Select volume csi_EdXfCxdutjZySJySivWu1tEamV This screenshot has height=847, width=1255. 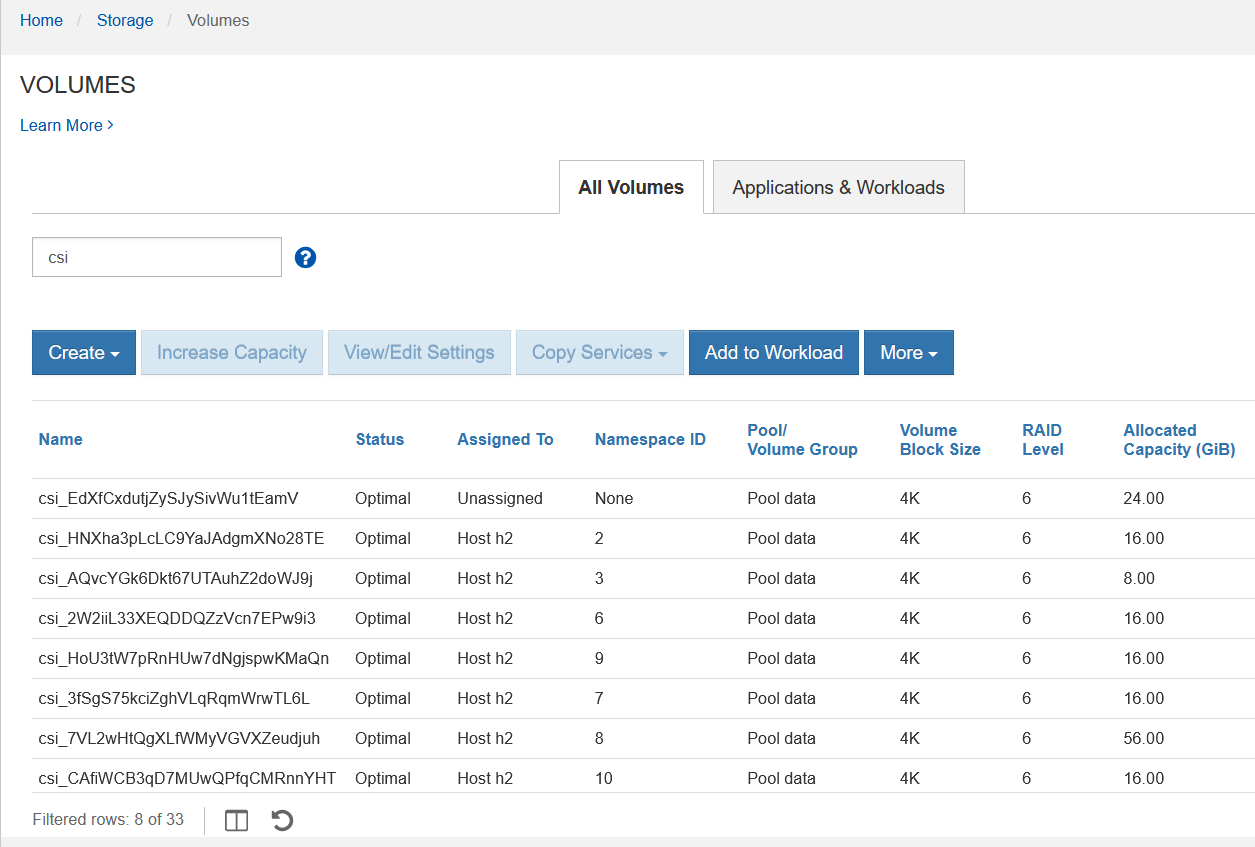[x=169, y=498]
